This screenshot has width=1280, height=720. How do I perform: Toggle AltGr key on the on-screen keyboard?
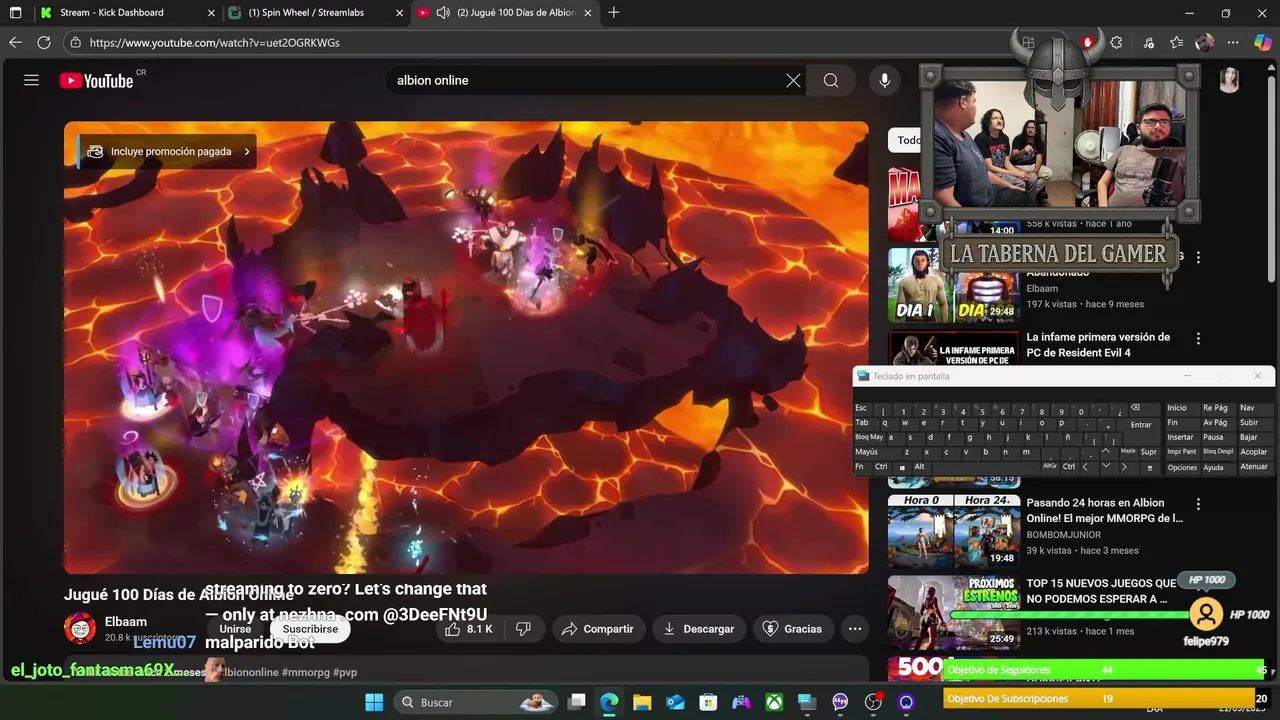[1049, 466]
